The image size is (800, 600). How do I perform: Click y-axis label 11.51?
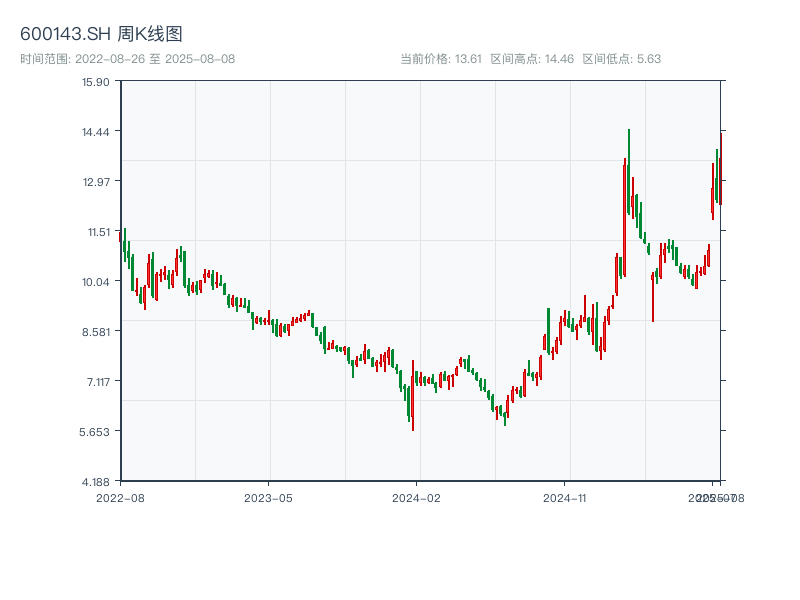[98, 232]
